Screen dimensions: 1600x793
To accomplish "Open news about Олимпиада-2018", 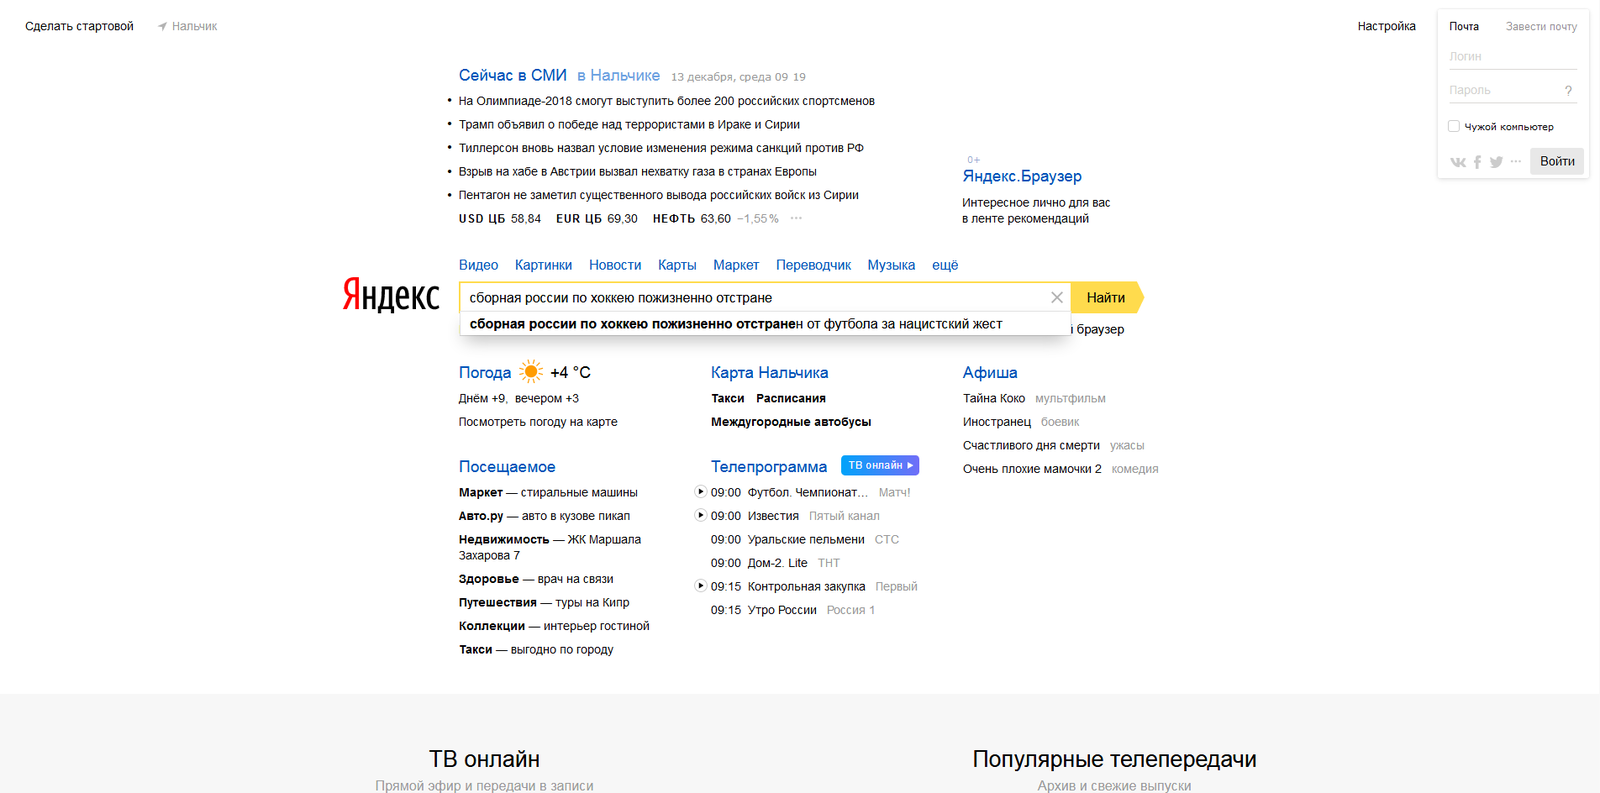I will point(666,101).
